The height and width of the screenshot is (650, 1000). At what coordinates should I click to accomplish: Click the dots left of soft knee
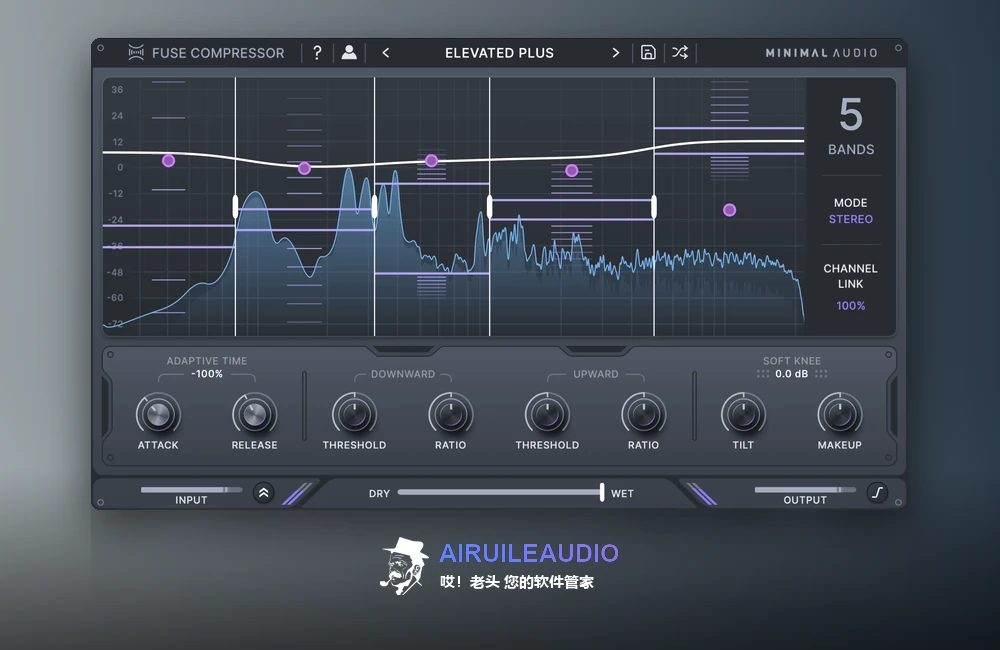763,374
